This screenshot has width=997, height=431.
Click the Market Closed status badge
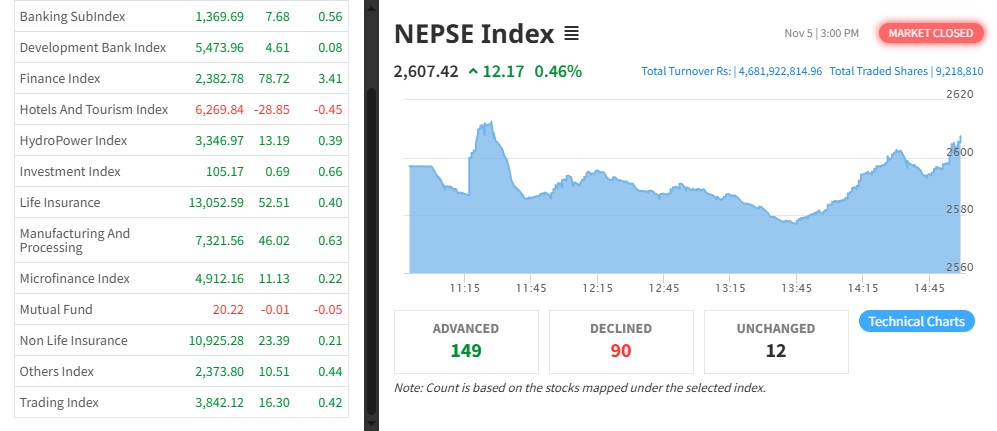(x=930, y=33)
